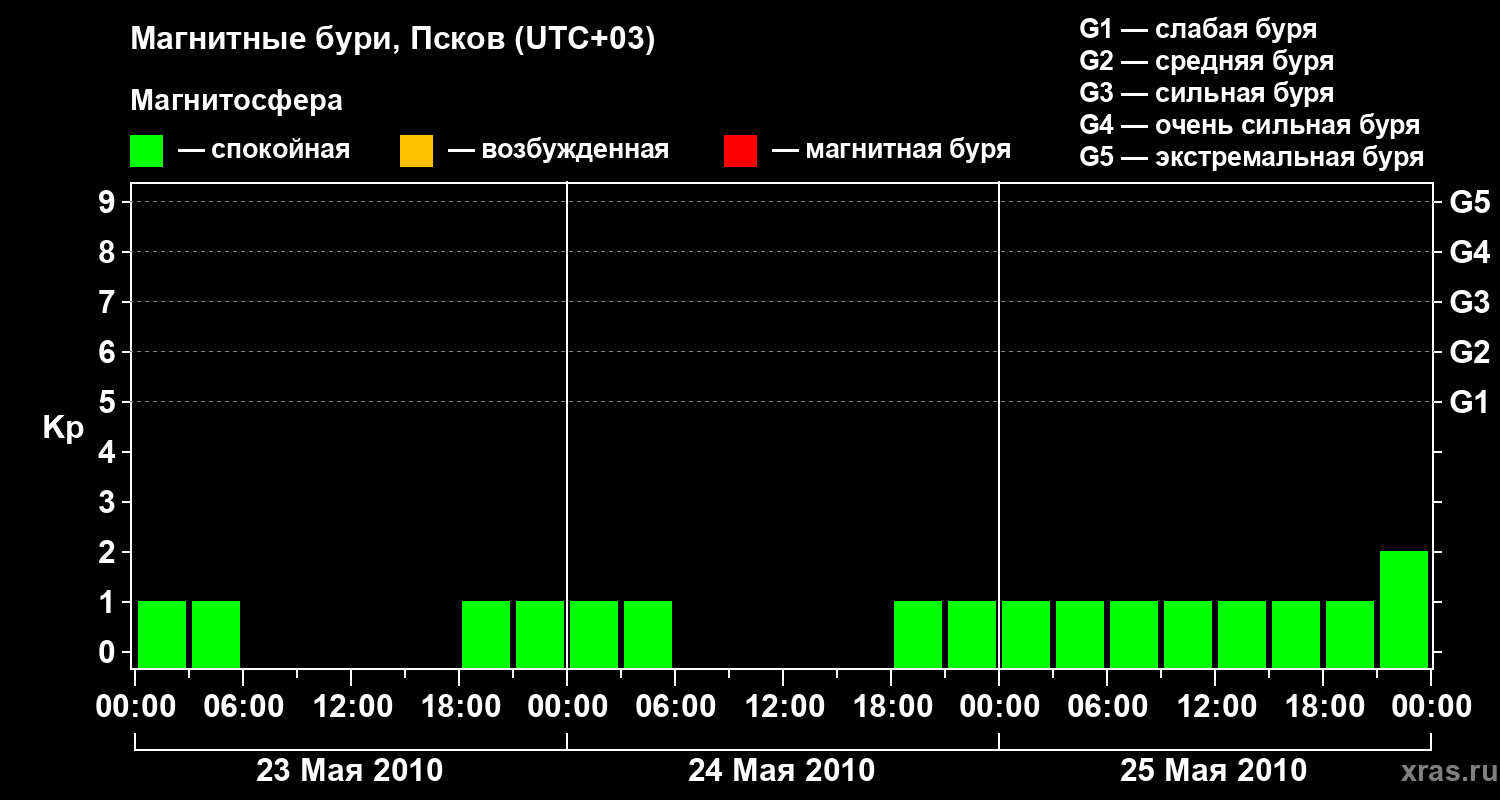Click the right-axis 'G2' label
This screenshot has width=1500, height=800.
pos(1470,352)
